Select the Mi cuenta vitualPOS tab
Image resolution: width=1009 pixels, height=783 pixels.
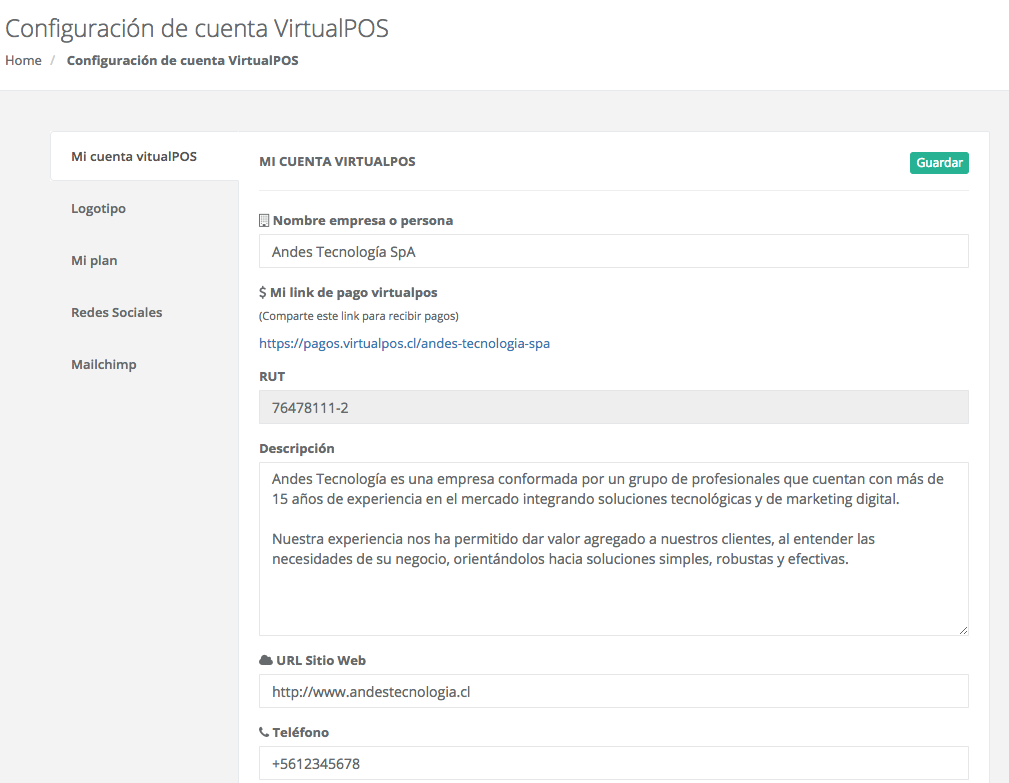click(x=145, y=156)
